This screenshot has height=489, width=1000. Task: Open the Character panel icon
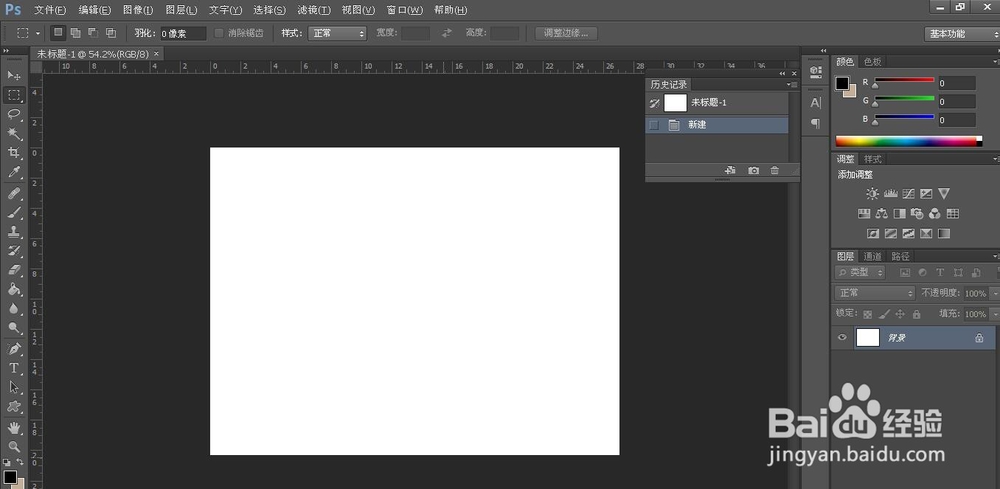(x=816, y=103)
